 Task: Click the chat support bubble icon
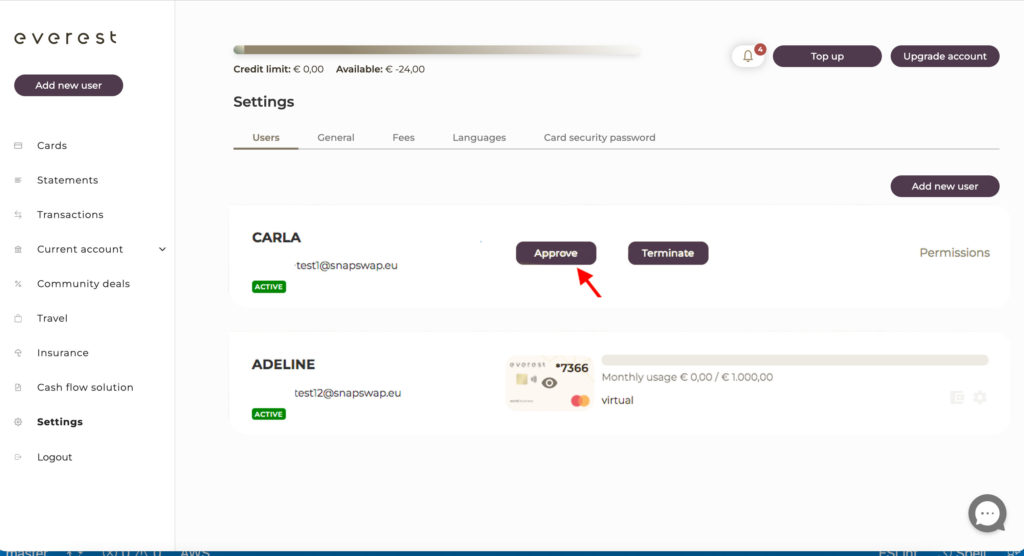pyautogui.click(x=987, y=513)
